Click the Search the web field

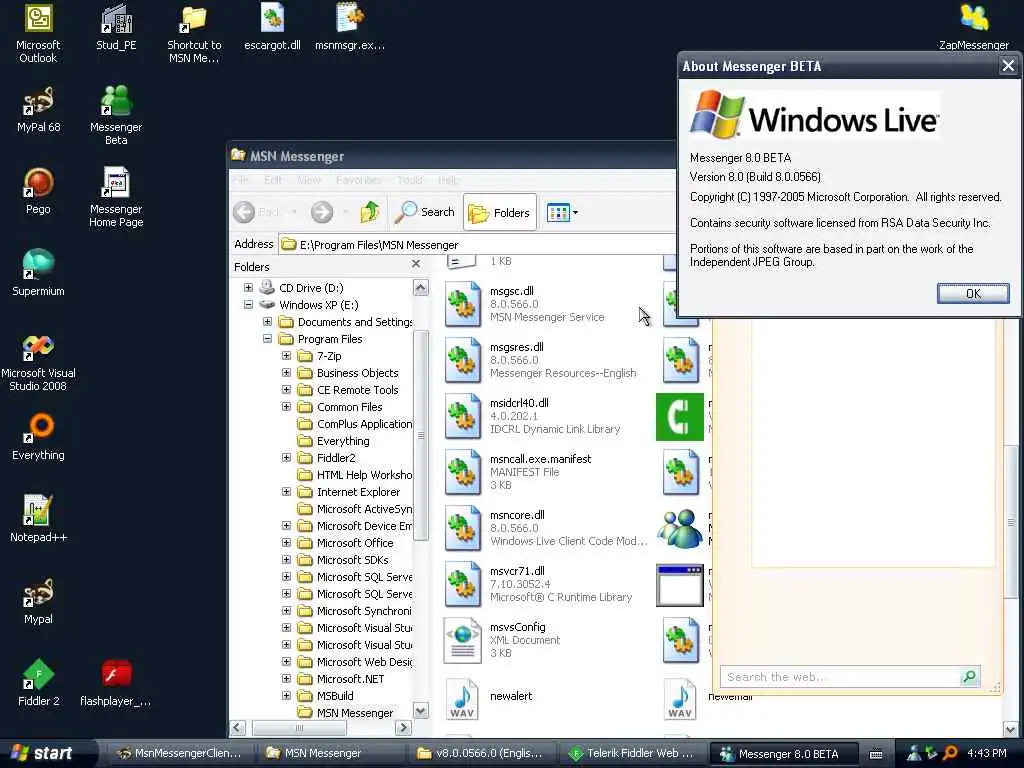pos(840,677)
